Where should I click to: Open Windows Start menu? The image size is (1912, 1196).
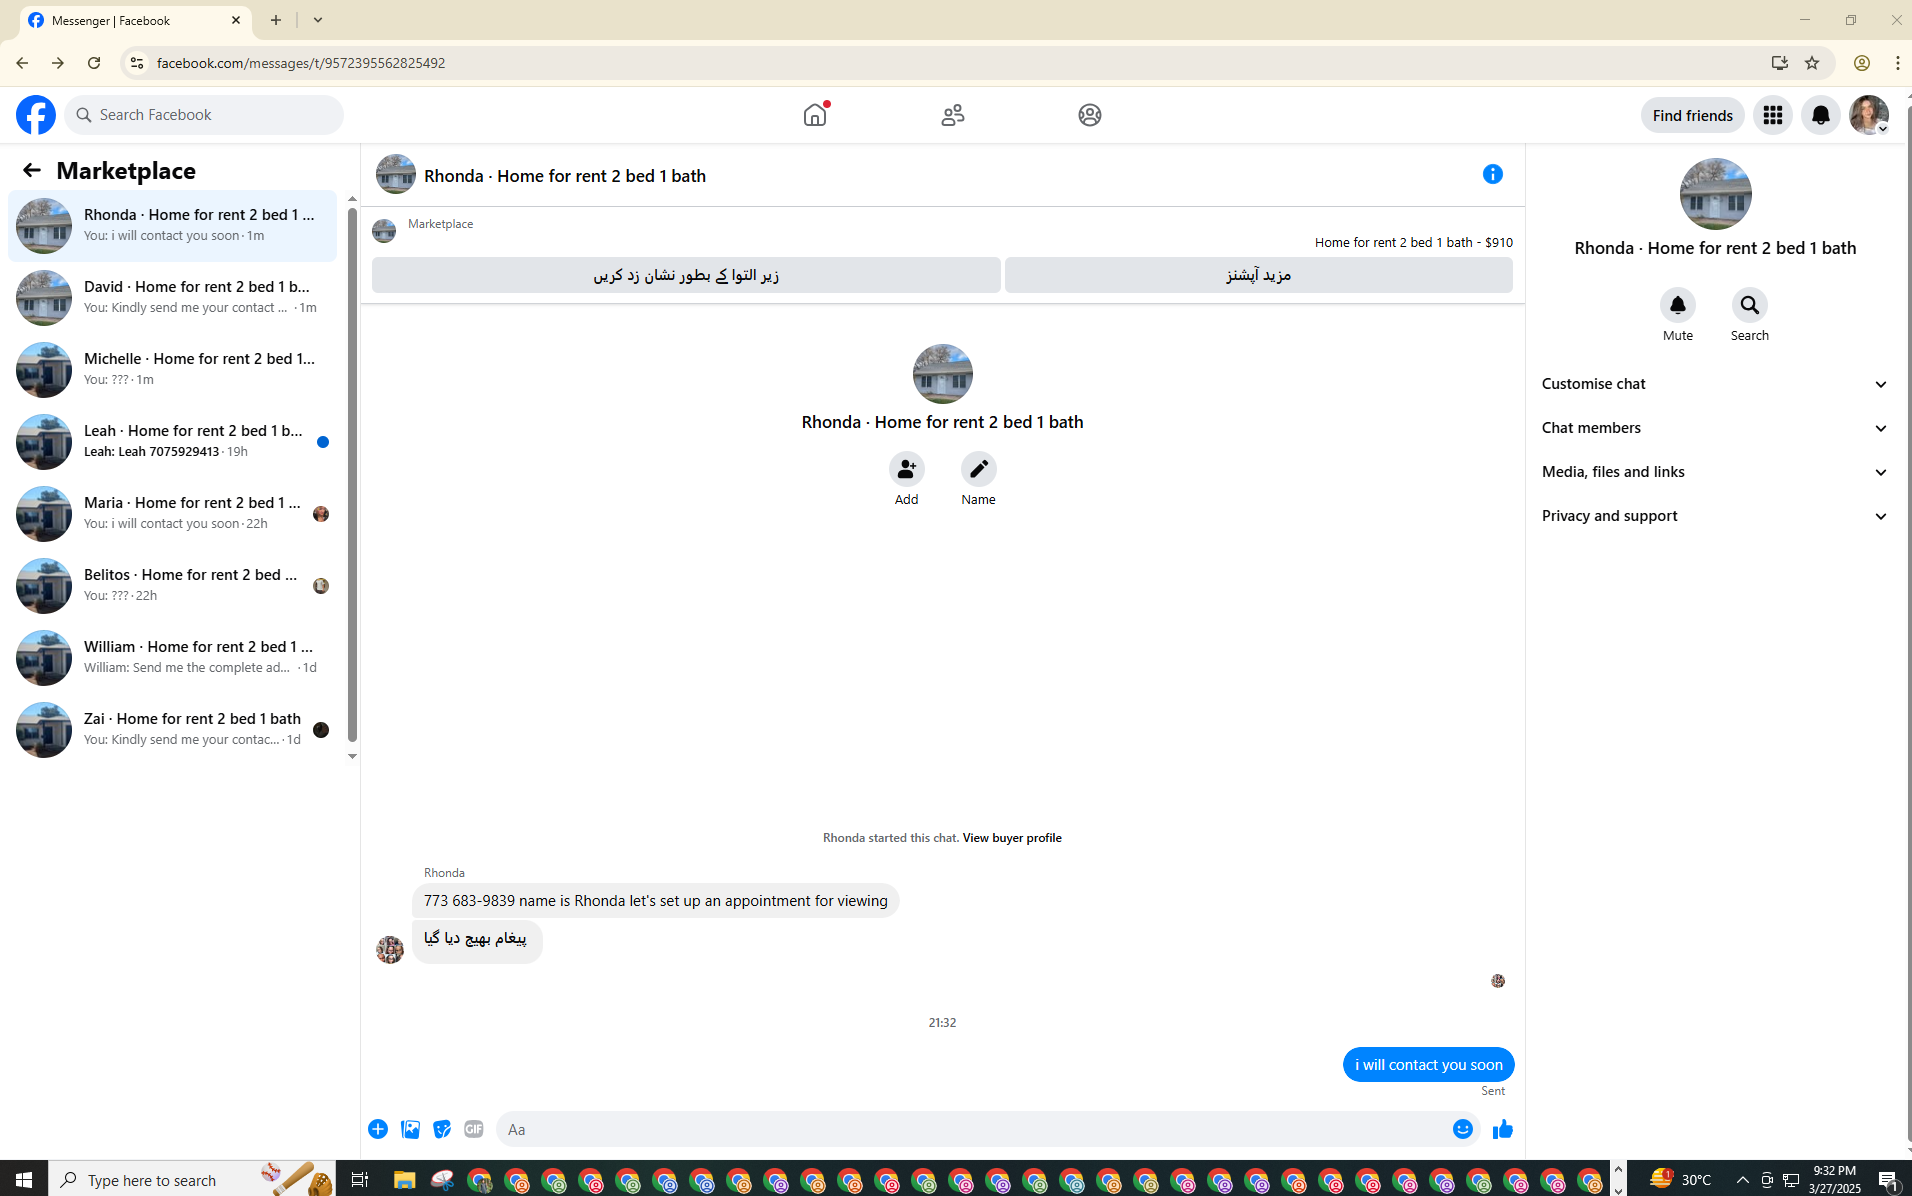[x=24, y=1180]
